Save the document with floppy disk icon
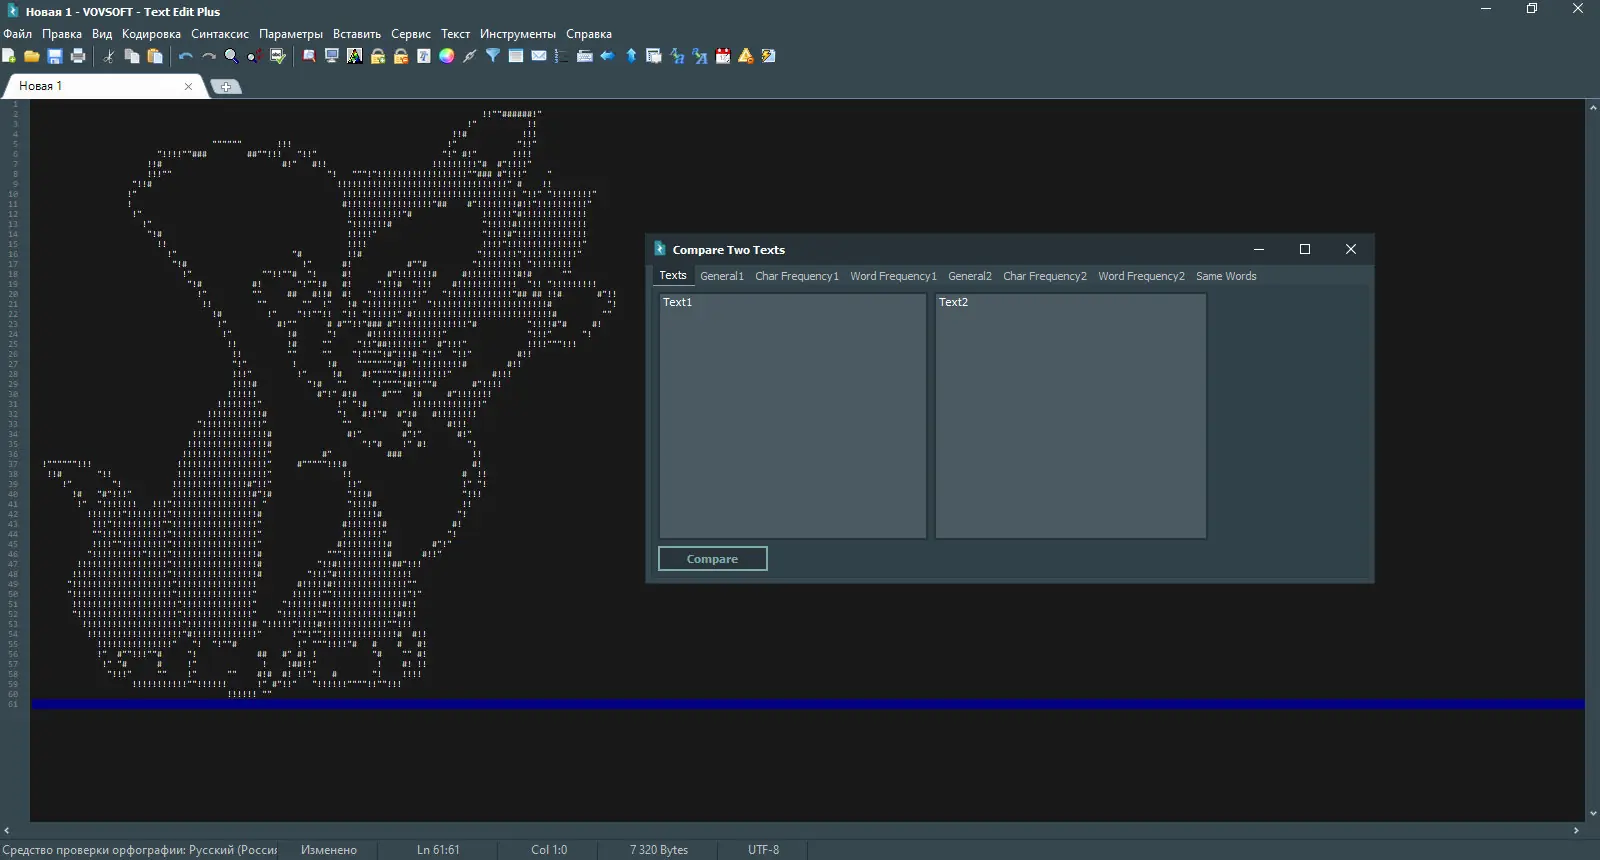This screenshot has height=860, width=1600. (55, 56)
